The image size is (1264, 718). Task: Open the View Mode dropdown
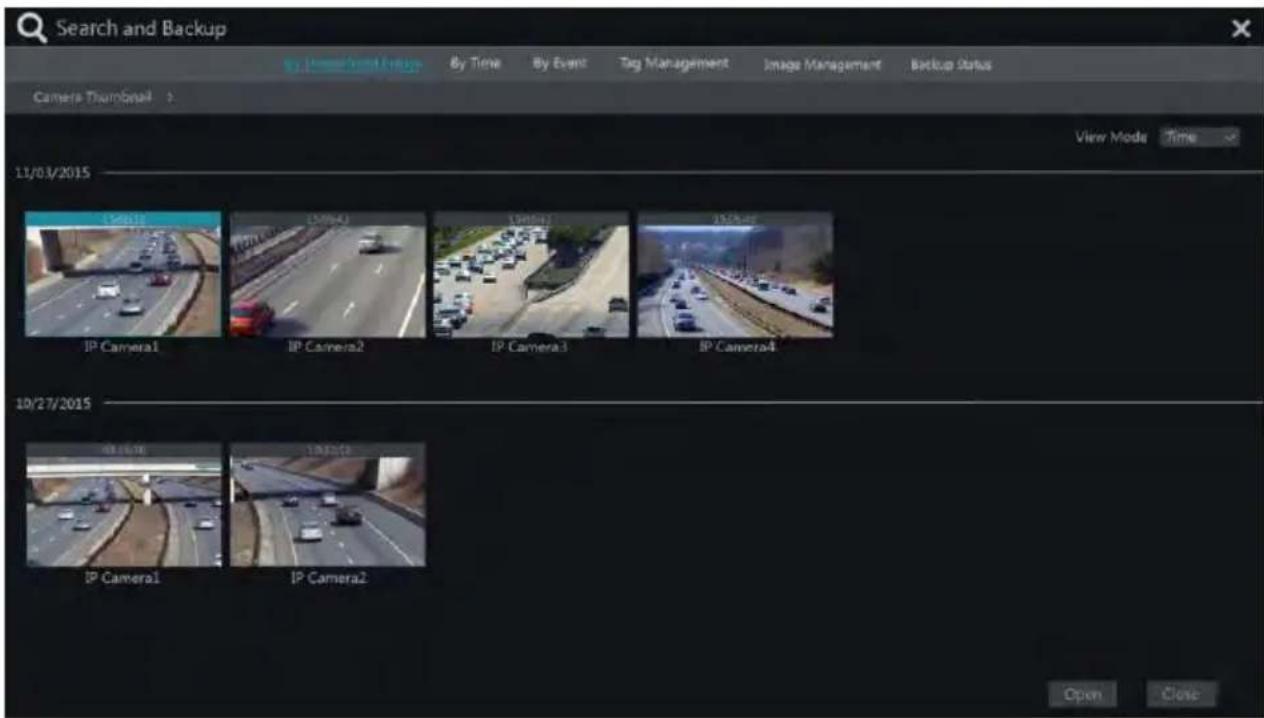click(x=1199, y=138)
